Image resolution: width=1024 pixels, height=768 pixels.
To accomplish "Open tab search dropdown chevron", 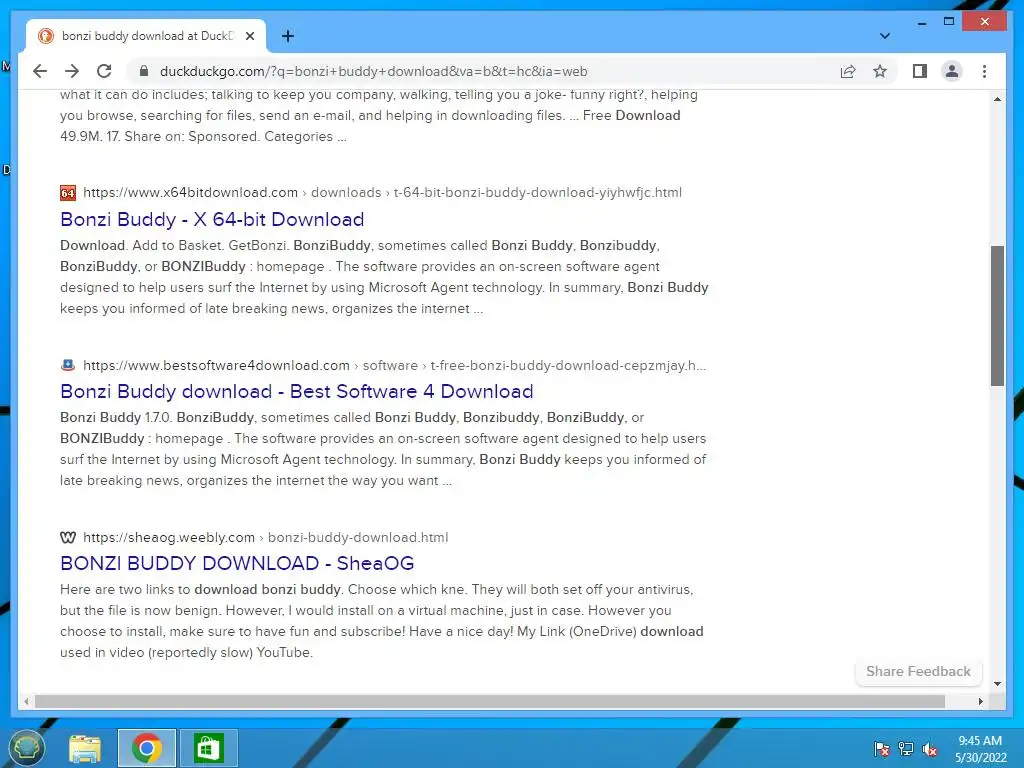I will pyautogui.click(x=884, y=36).
